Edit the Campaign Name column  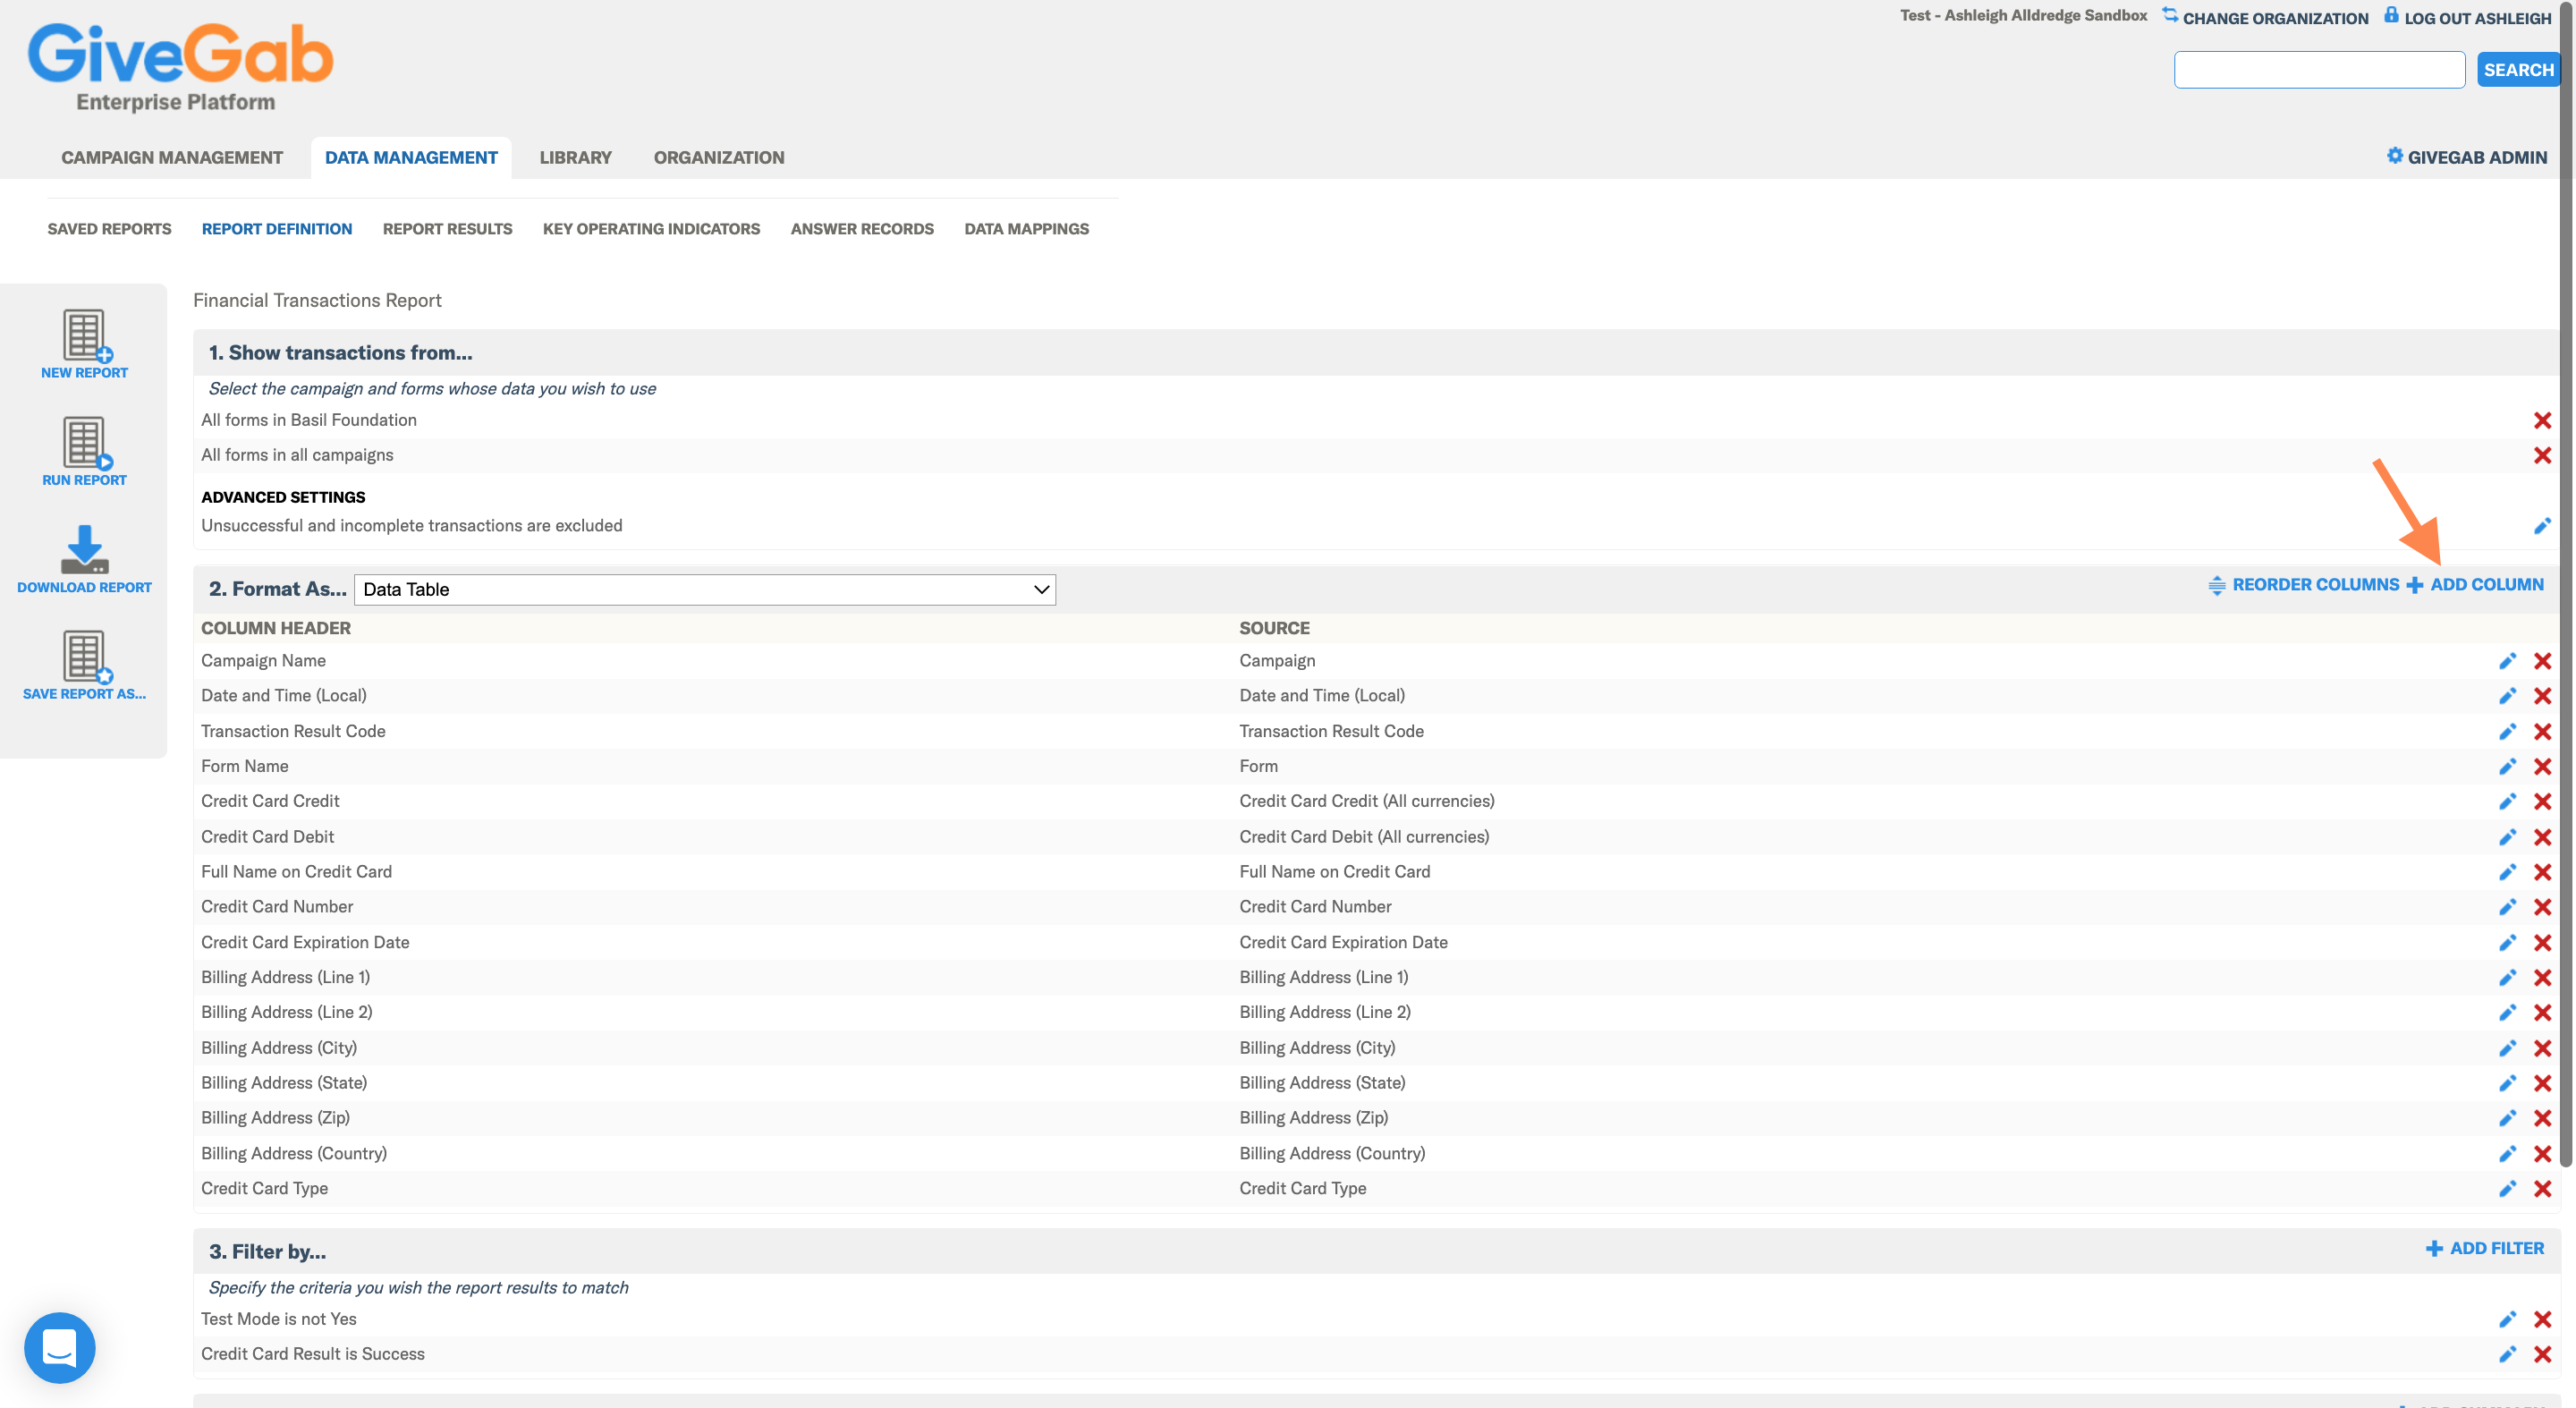(x=2507, y=661)
